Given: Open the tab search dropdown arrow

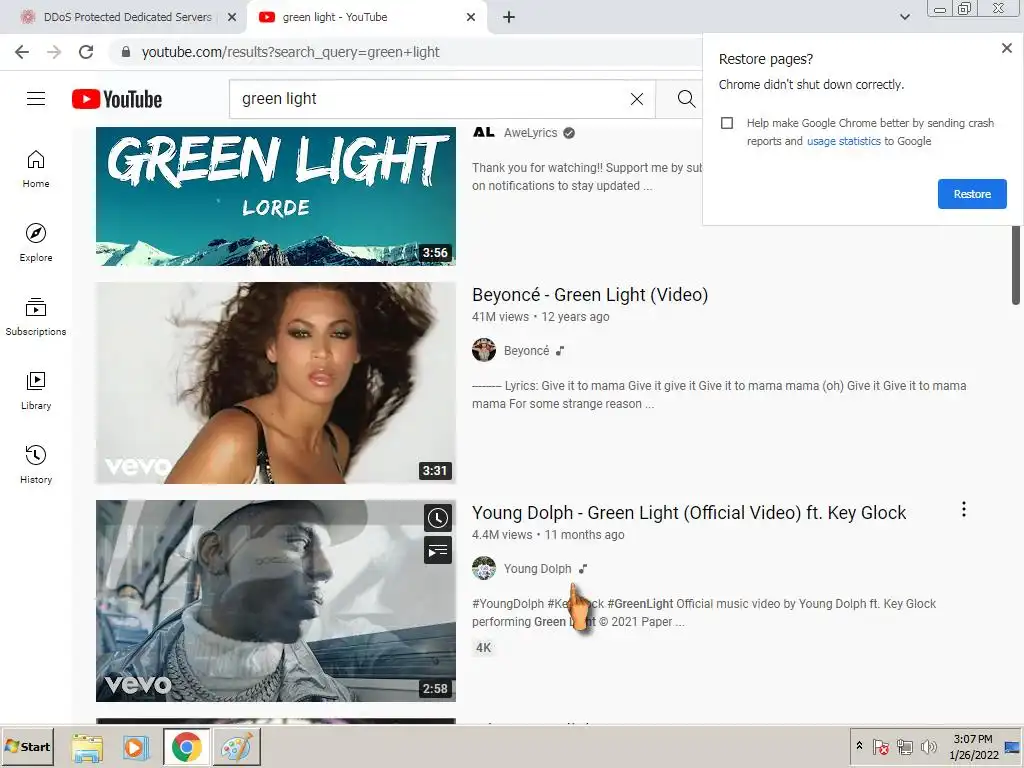Looking at the screenshot, I should (904, 17).
